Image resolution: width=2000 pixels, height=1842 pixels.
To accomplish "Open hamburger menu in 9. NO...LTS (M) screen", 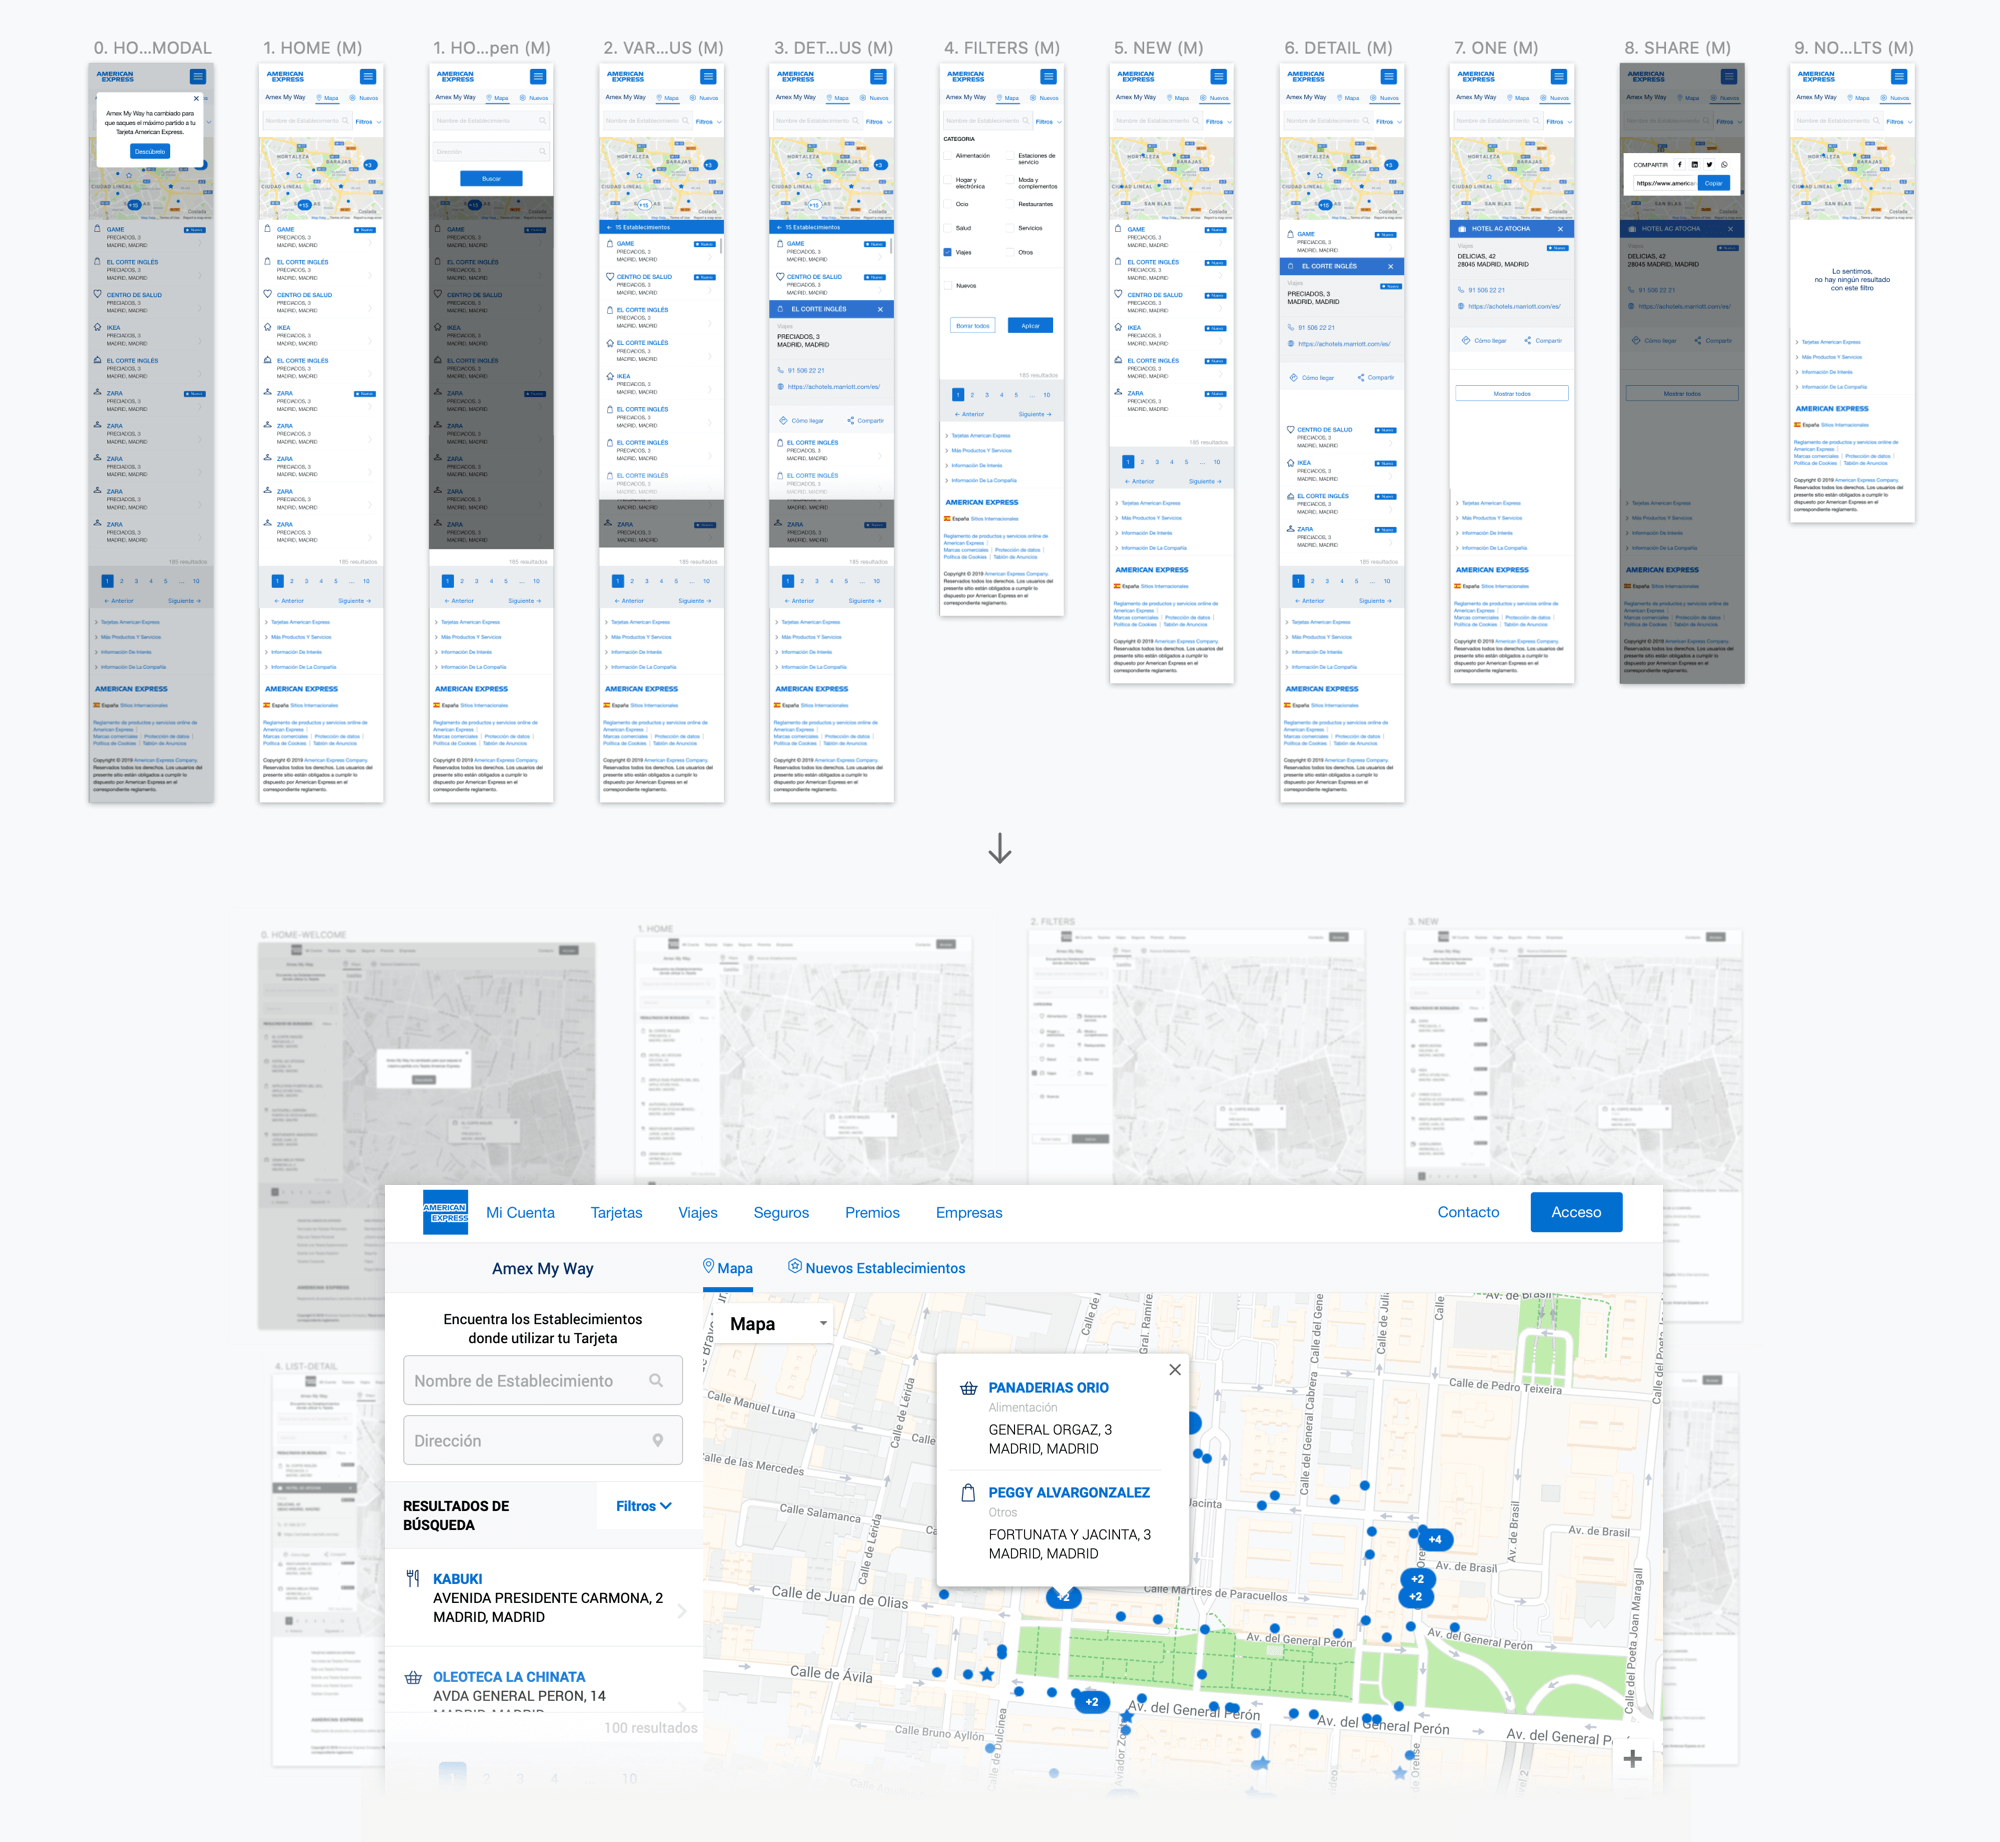I will pyautogui.click(x=1898, y=76).
